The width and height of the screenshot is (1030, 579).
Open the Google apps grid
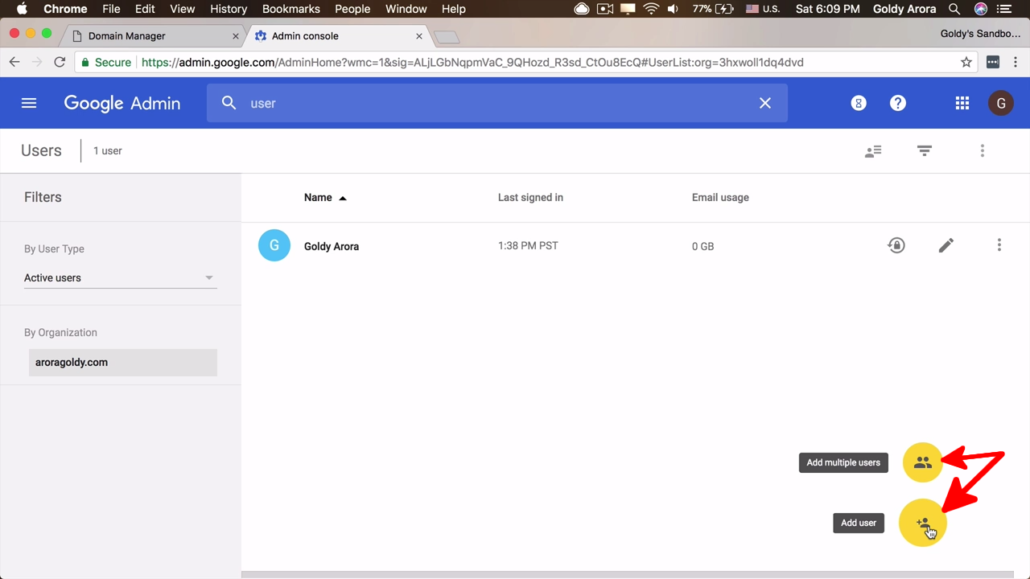point(962,103)
